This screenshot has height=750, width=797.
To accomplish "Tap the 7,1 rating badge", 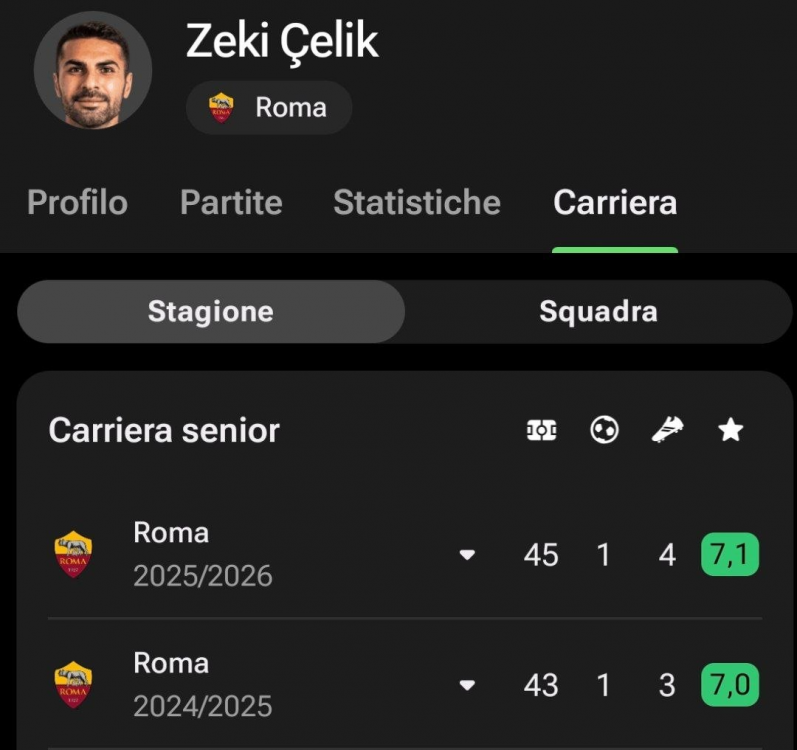I will [730, 554].
